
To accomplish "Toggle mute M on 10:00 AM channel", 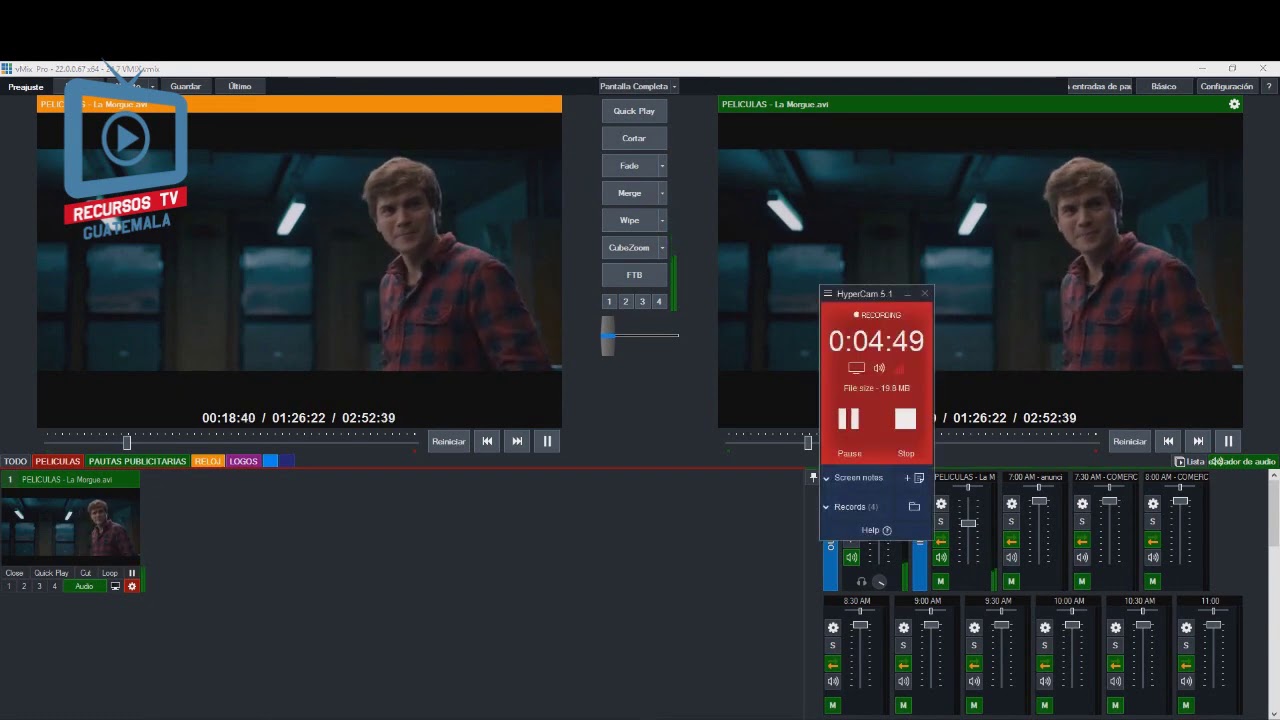I will [1045, 705].
